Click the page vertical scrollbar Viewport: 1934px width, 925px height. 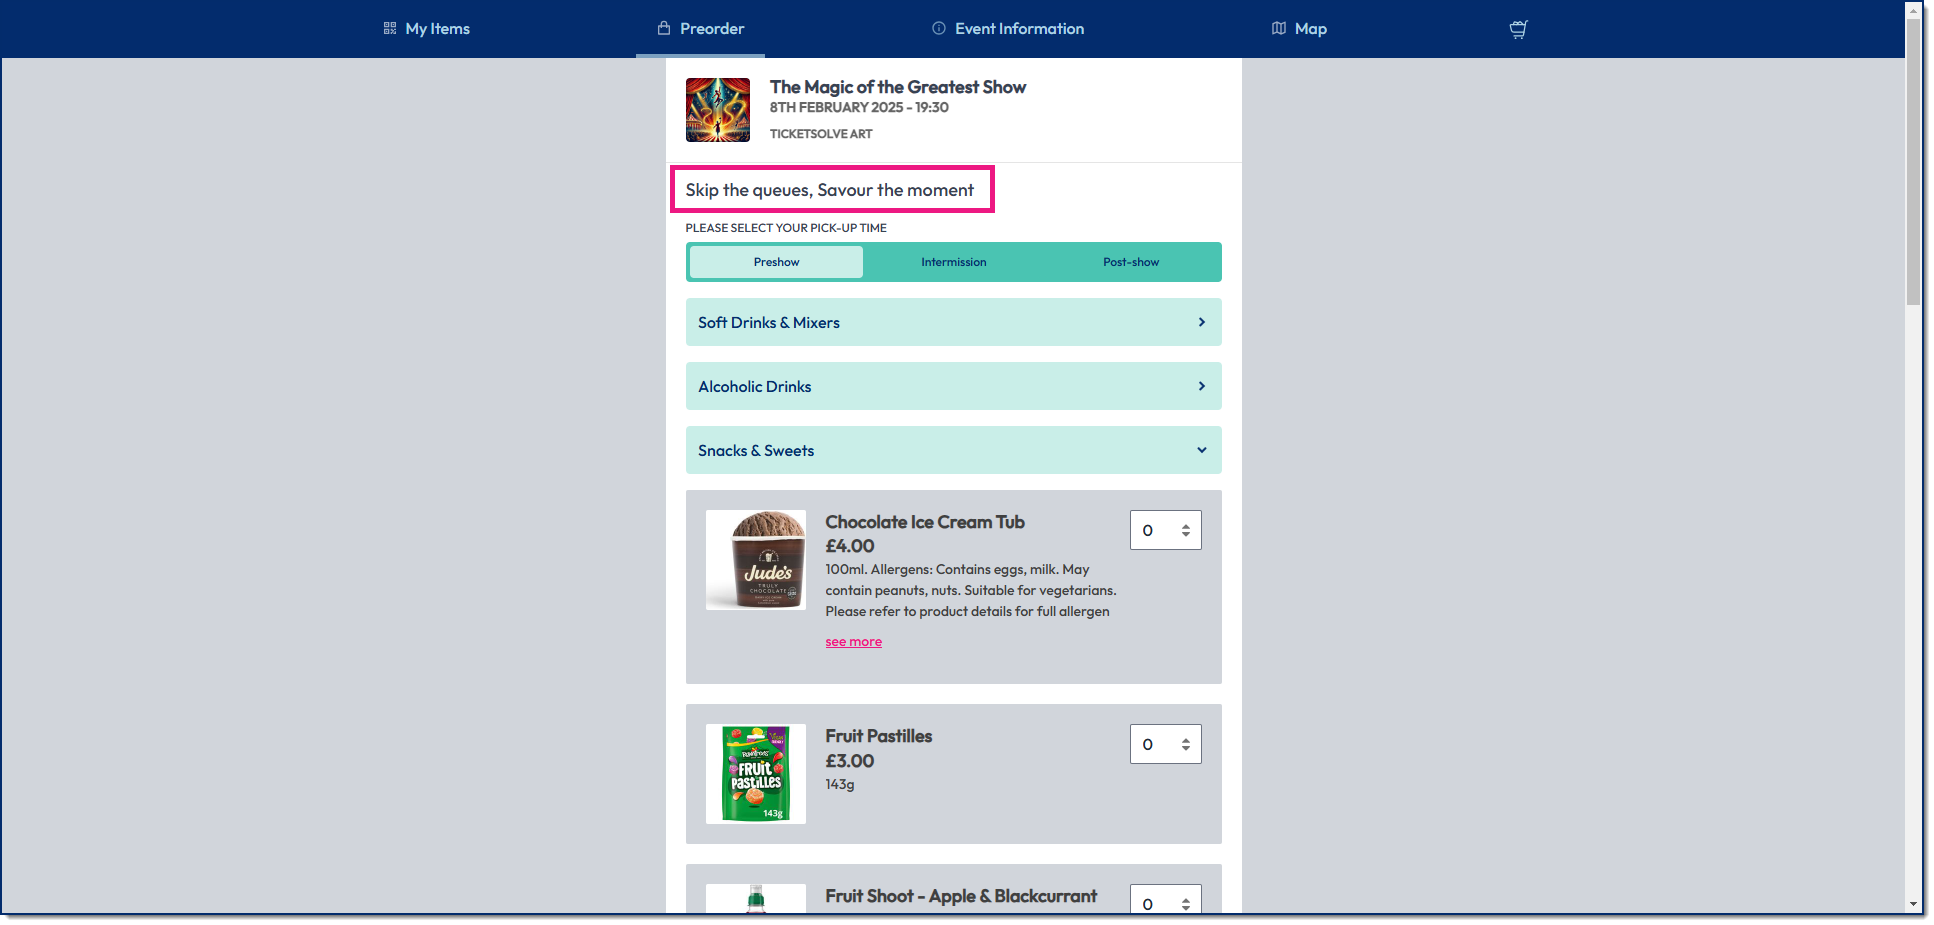tap(1913, 160)
